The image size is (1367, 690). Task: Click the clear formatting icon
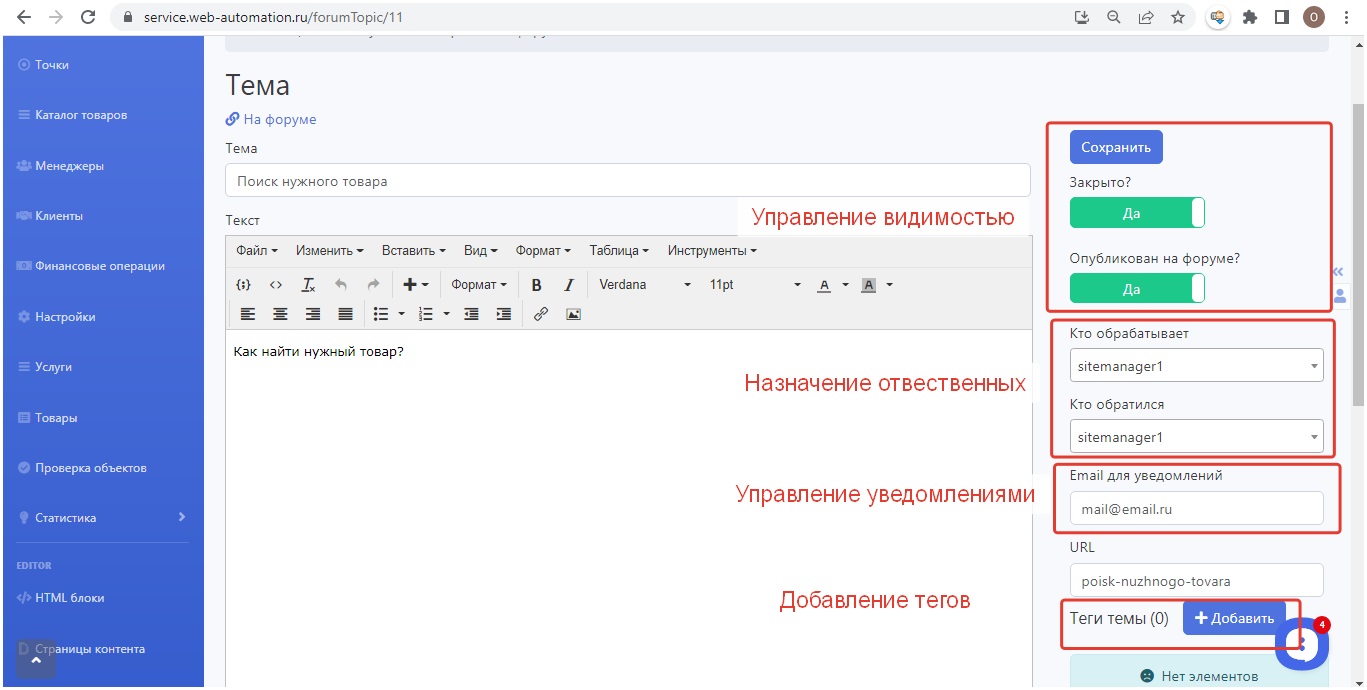(309, 285)
